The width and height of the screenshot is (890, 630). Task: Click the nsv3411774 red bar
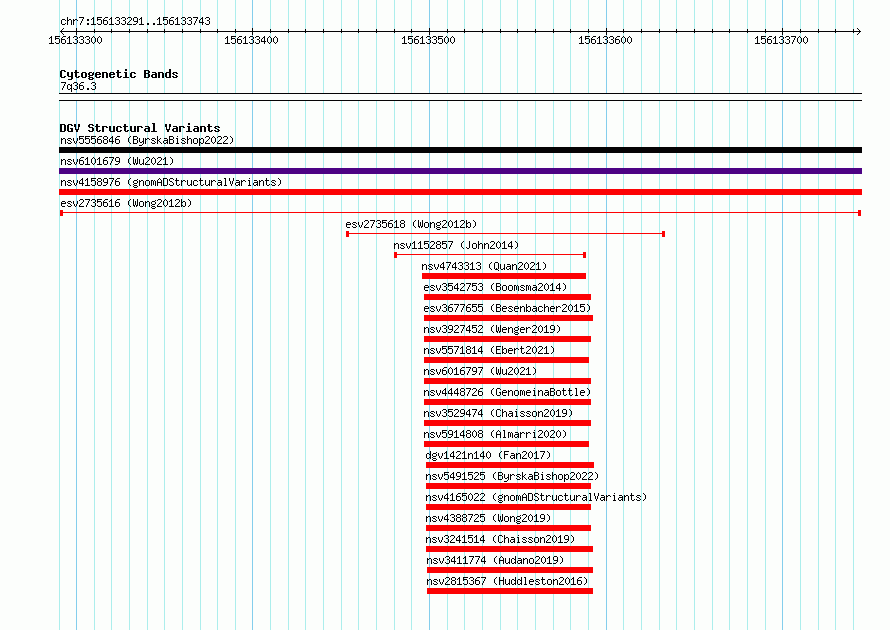pos(510,570)
